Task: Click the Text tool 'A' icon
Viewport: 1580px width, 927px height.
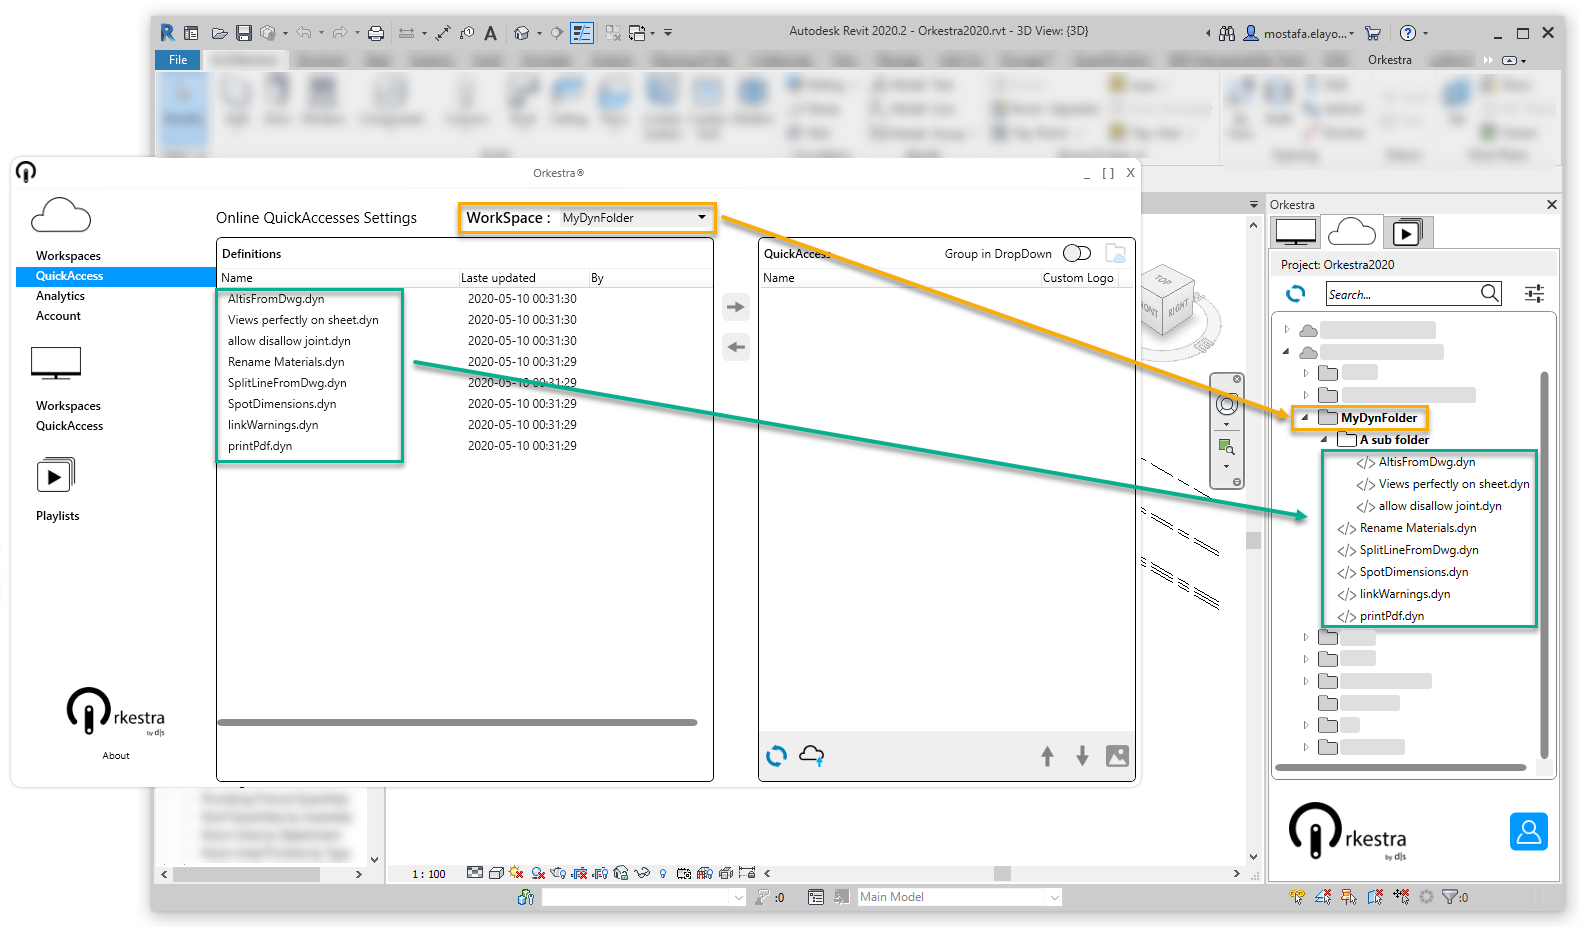Action: [490, 33]
